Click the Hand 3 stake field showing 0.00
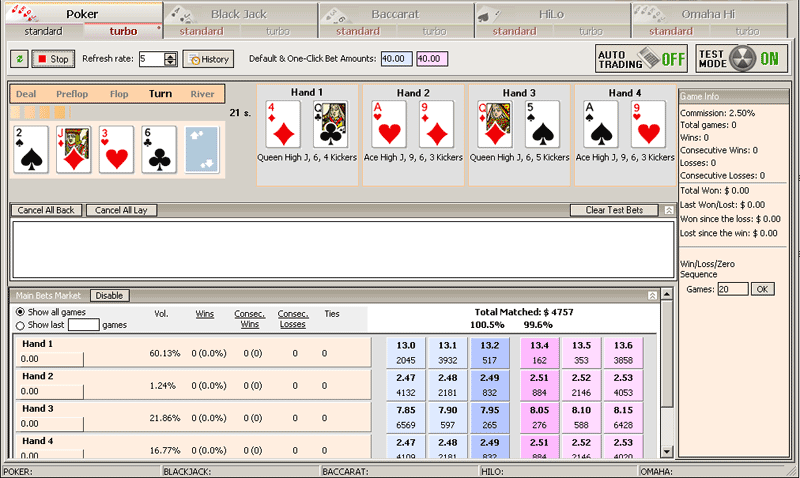 coord(50,424)
